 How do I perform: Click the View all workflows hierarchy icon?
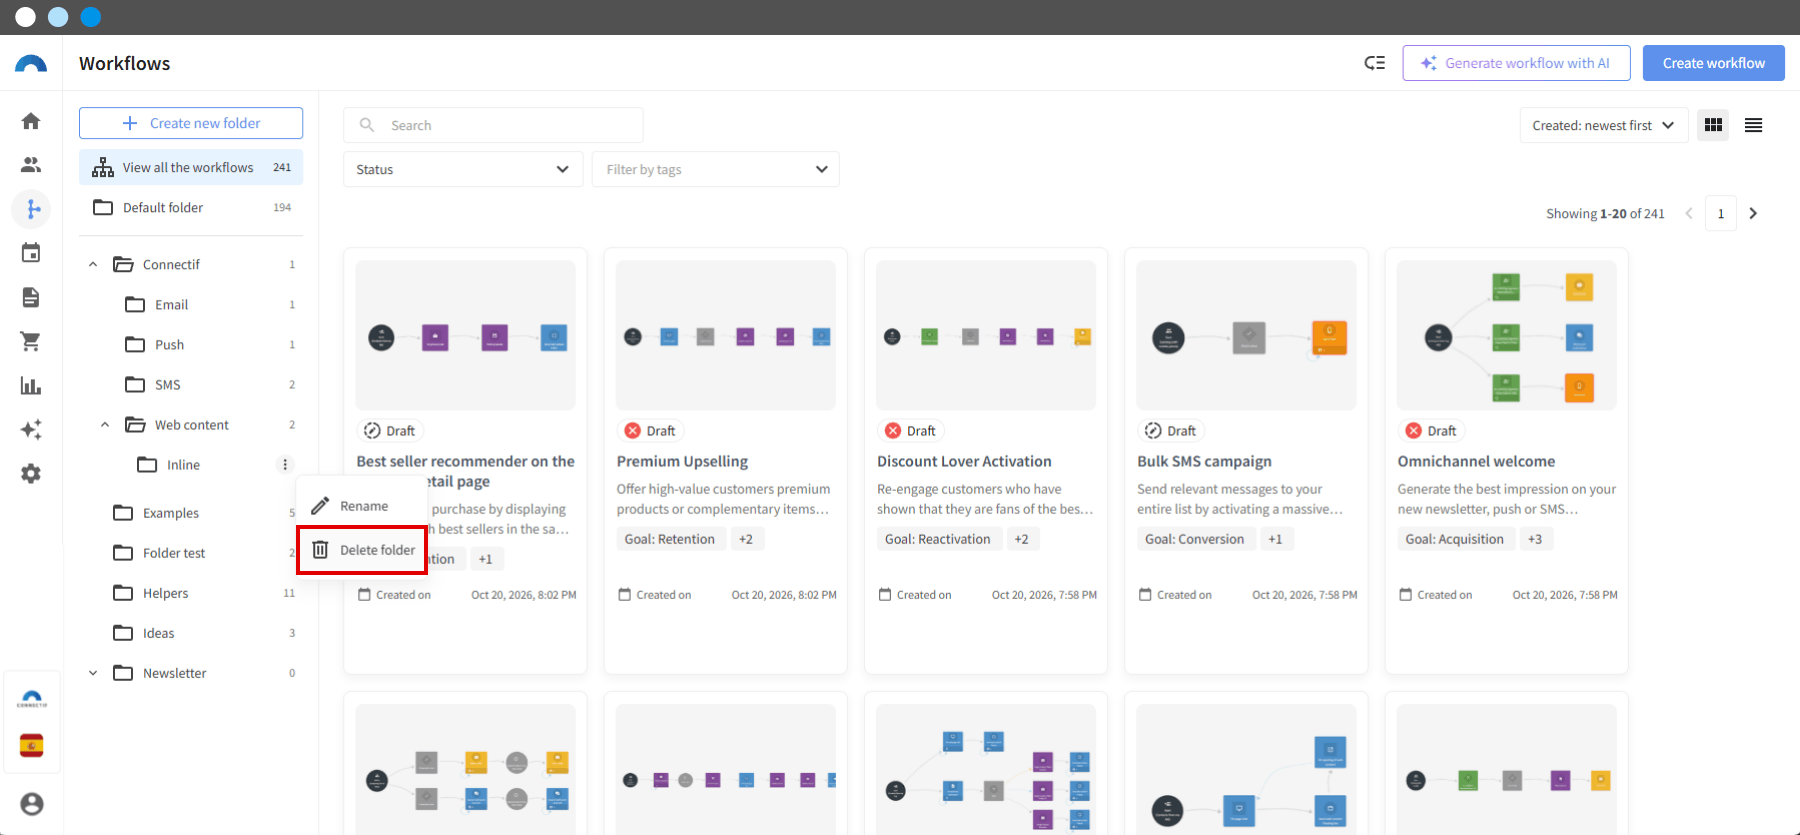click(x=103, y=167)
